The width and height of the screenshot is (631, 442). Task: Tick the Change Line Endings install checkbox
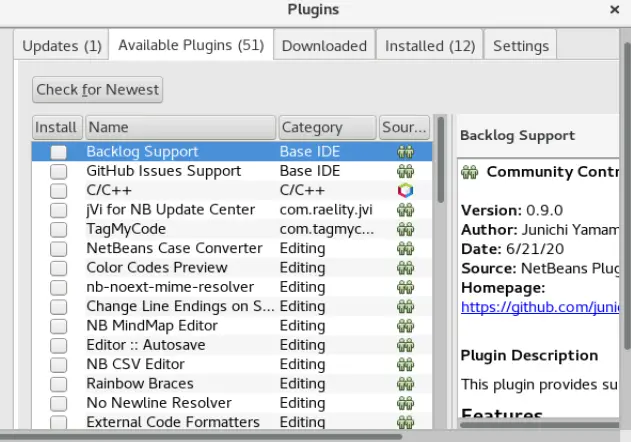[x=58, y=307]
